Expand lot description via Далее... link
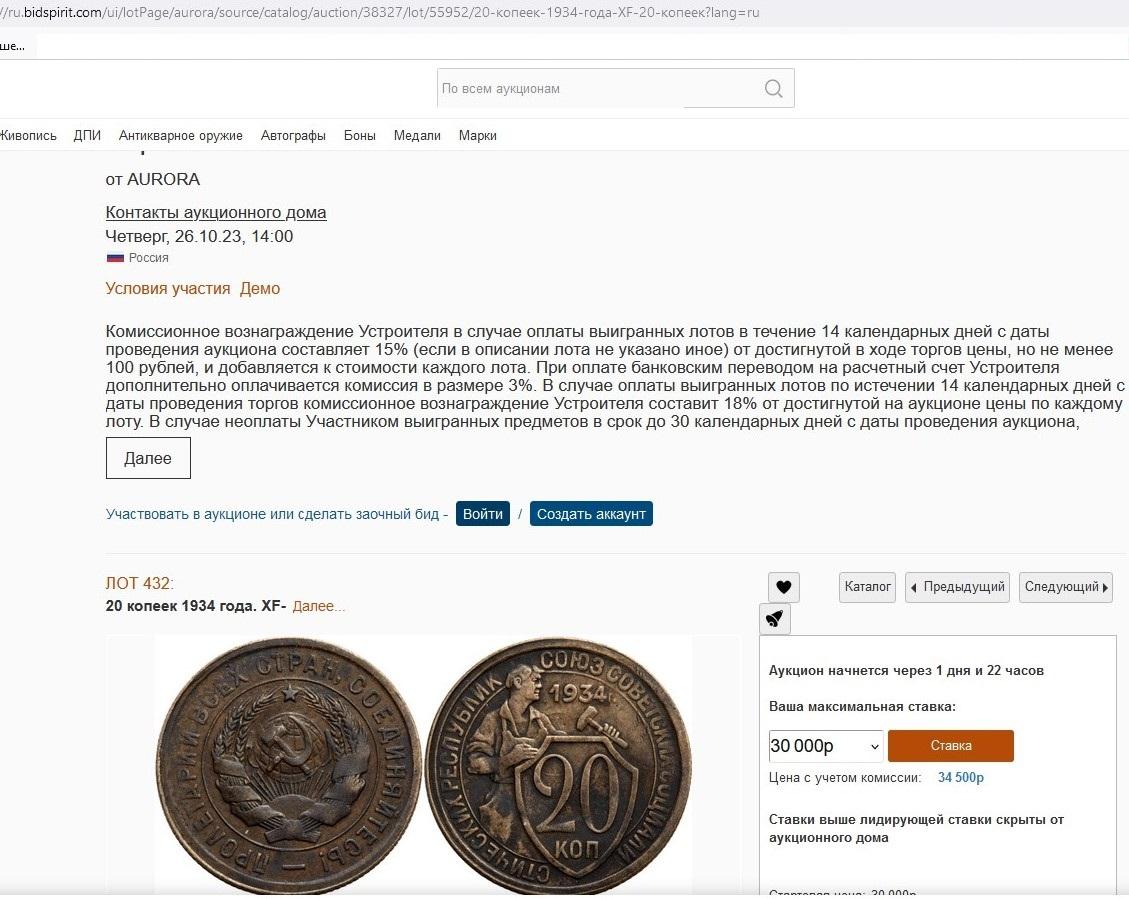 click(319, 606)
